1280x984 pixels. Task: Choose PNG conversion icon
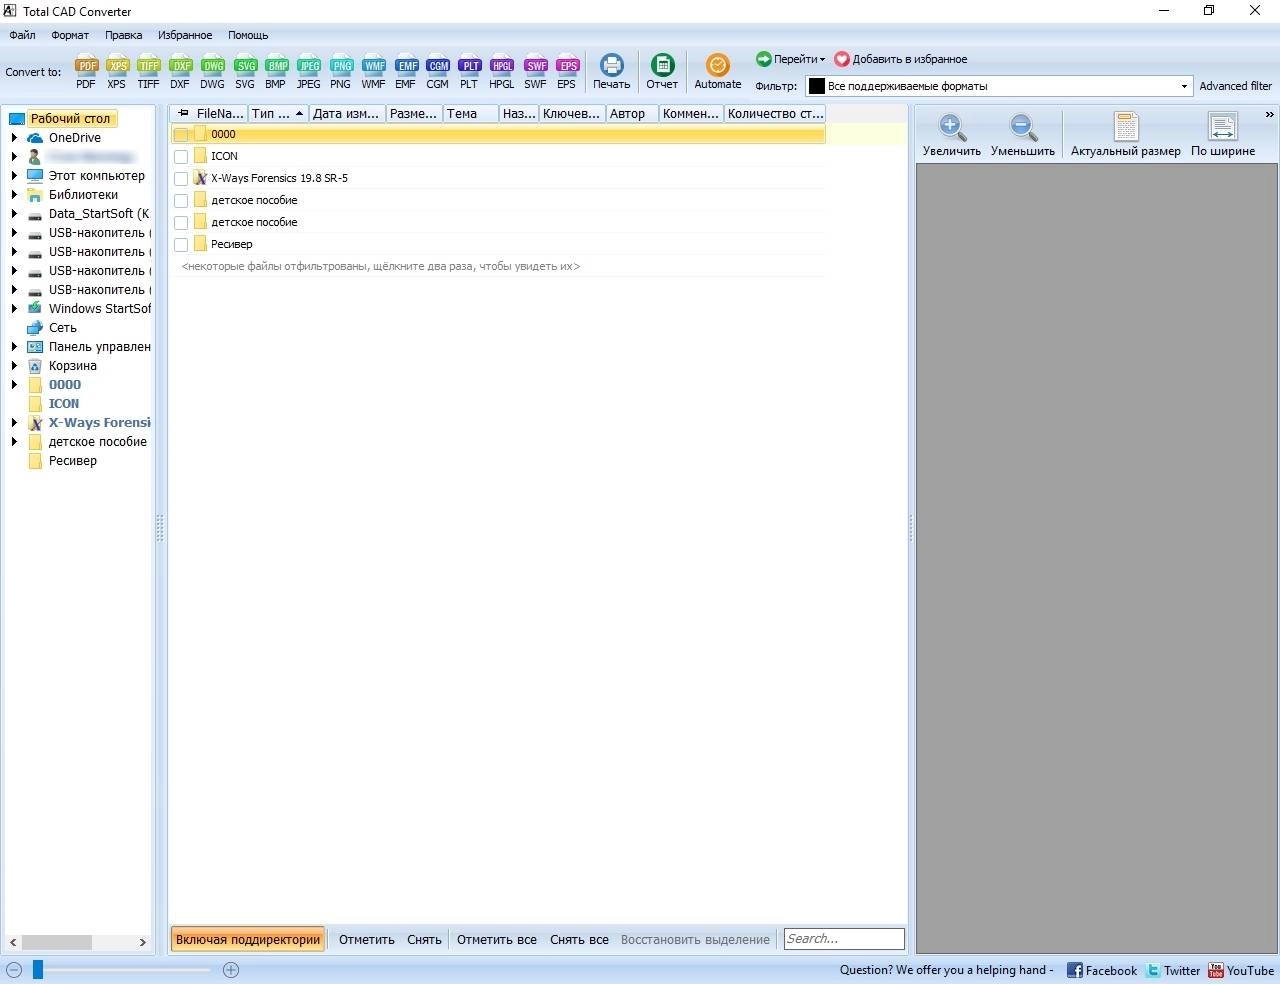coord(341,71)
